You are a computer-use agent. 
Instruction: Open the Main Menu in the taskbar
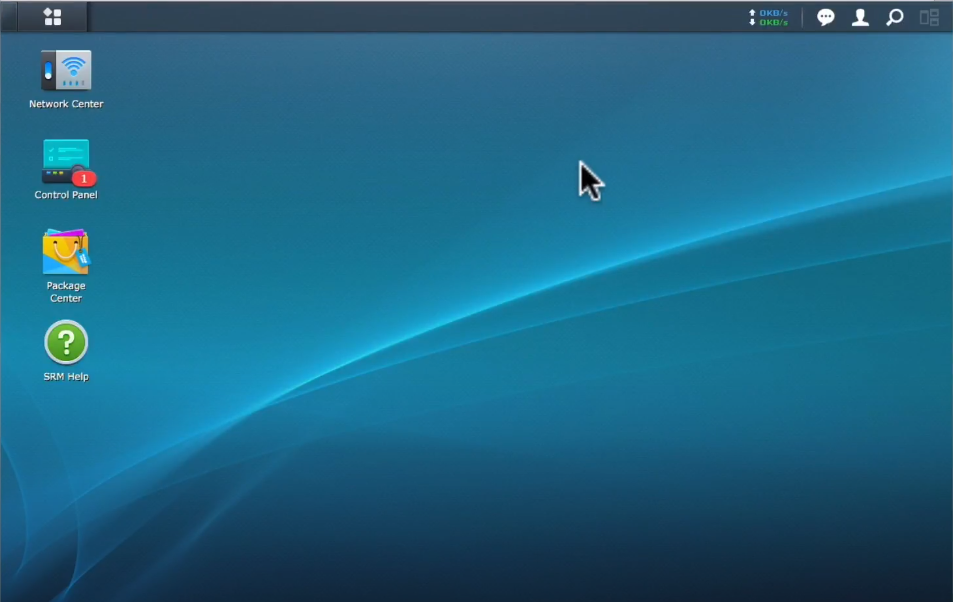coord(52,17)
